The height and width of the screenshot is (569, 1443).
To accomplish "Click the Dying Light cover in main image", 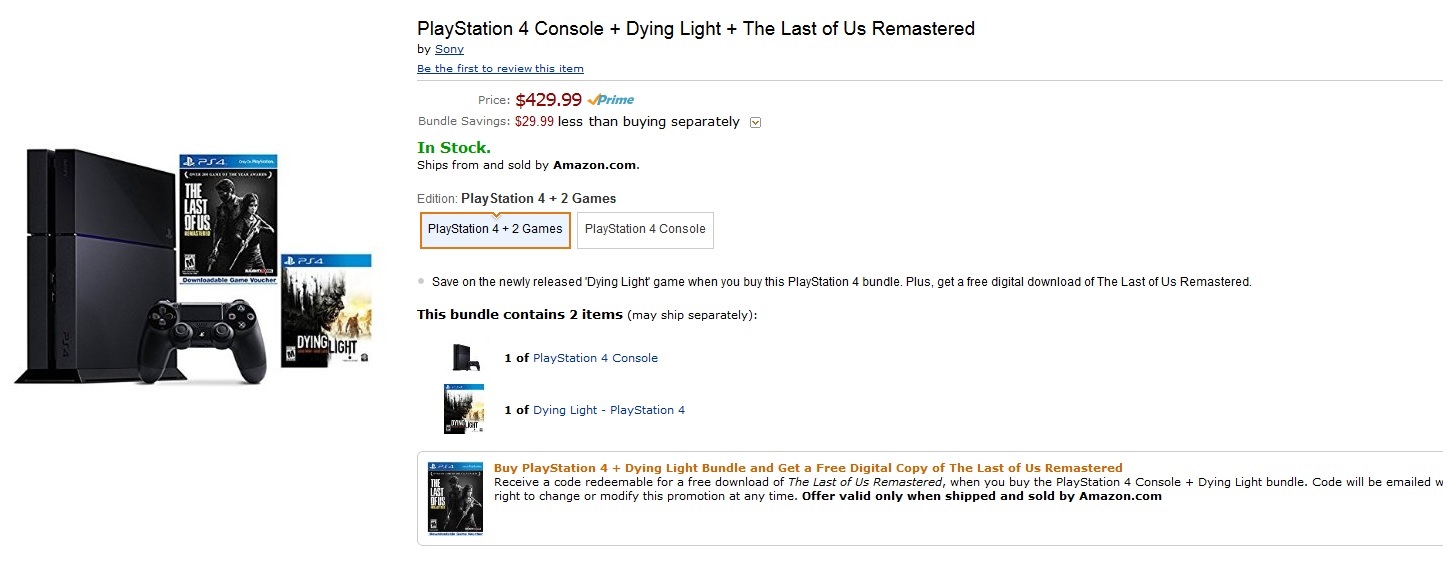I will 326,310.
